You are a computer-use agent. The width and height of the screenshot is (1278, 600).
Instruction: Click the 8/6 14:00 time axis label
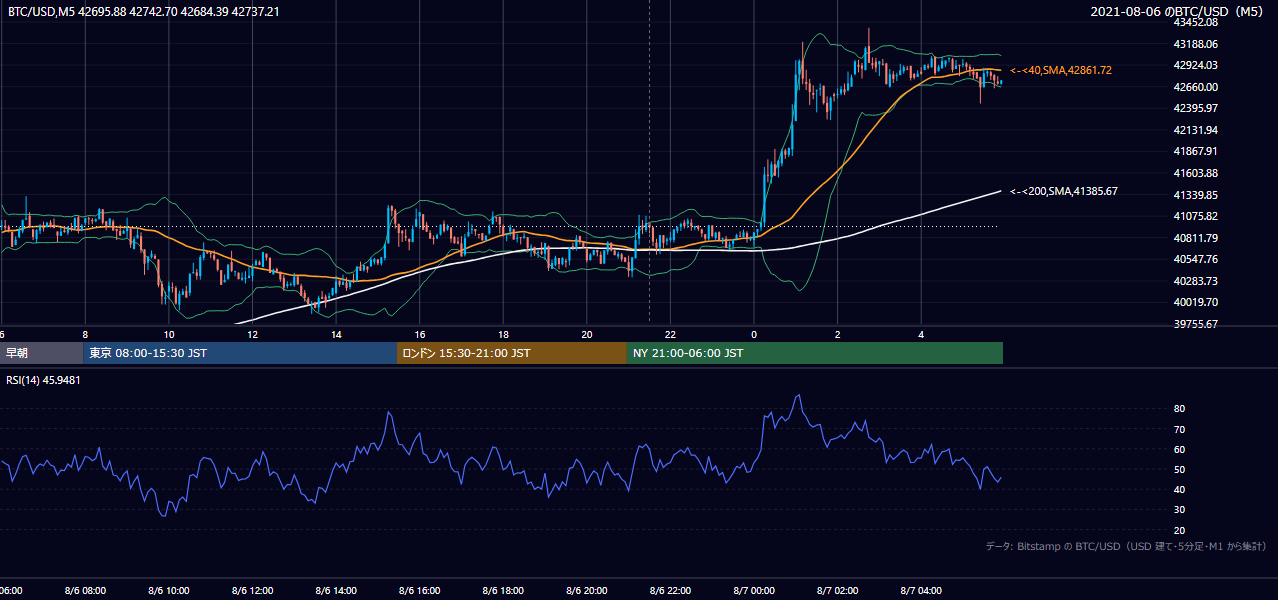(x=336, y=591)
